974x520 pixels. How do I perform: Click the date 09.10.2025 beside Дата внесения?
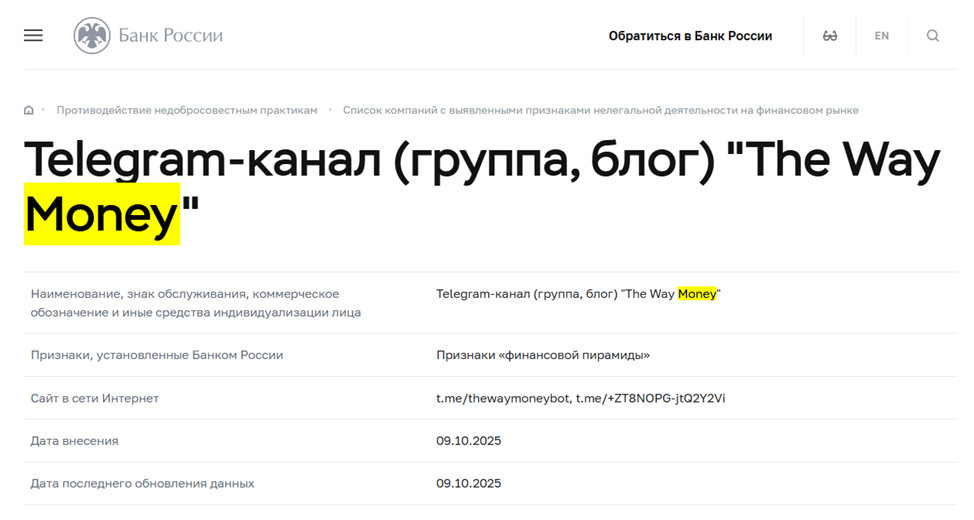pyautogui.click(x=468, y=441)
